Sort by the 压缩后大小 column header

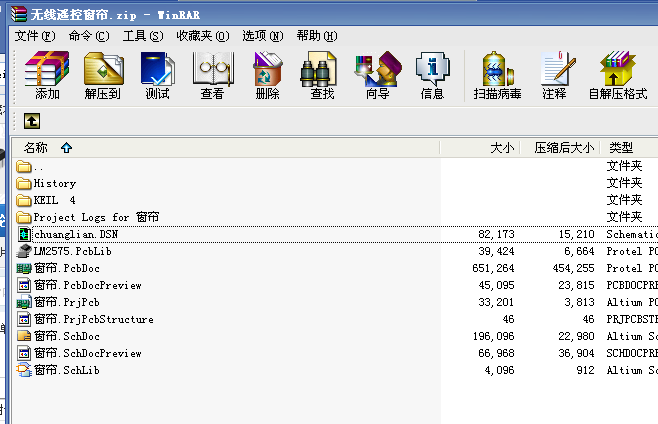(560, 148)
